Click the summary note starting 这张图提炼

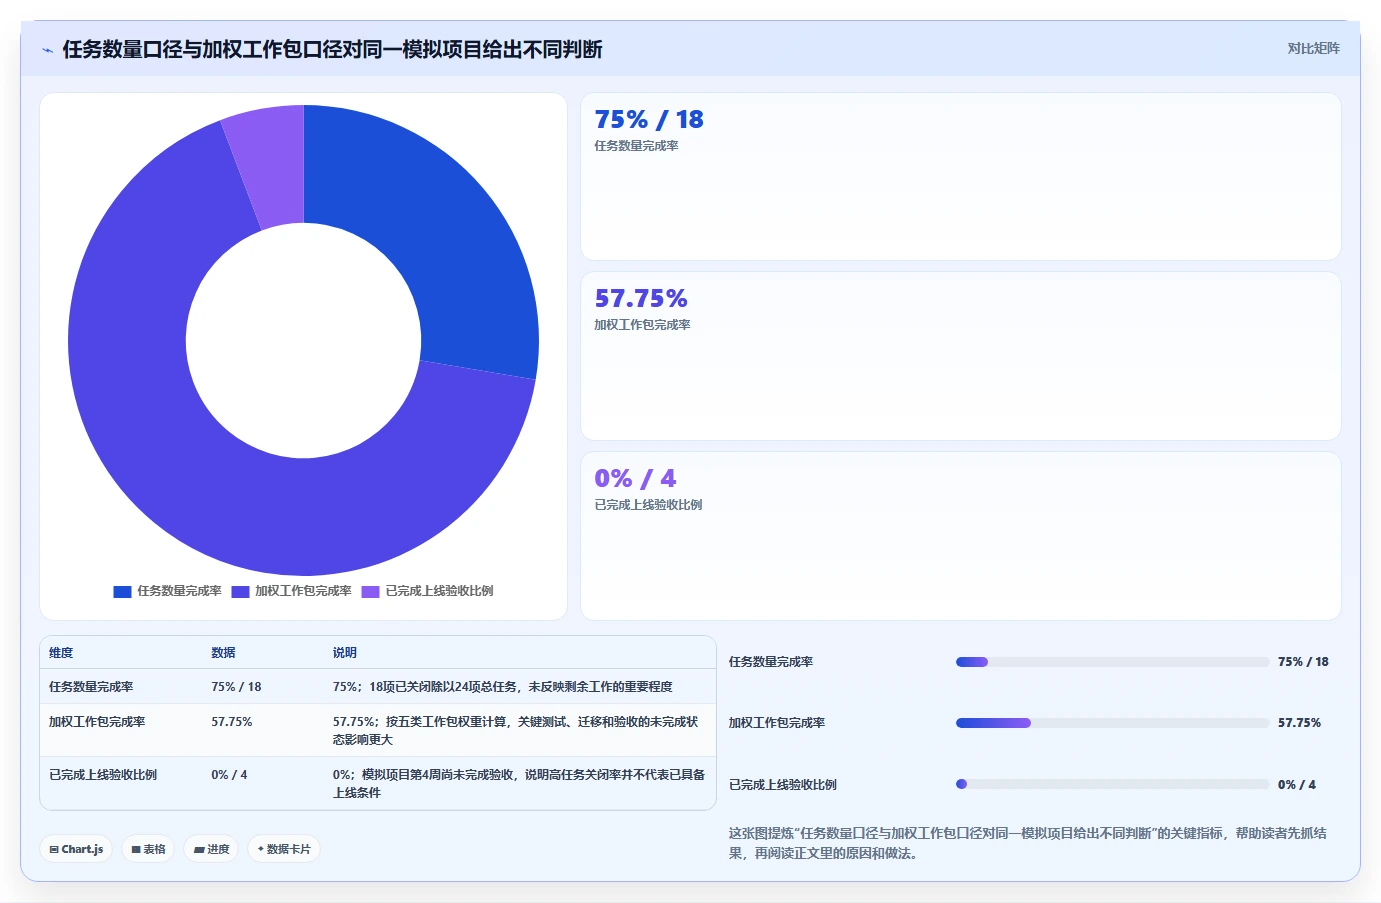[1028, 843]
